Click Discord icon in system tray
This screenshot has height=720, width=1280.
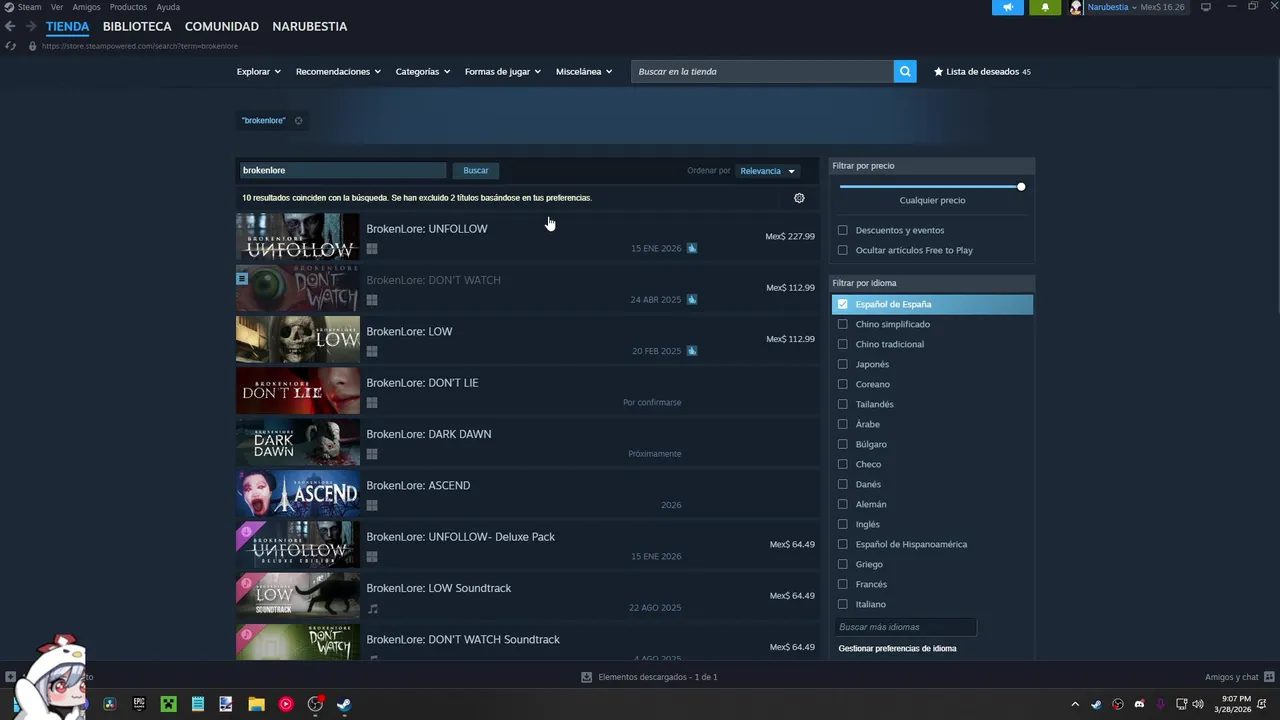tap(1139, 704)
